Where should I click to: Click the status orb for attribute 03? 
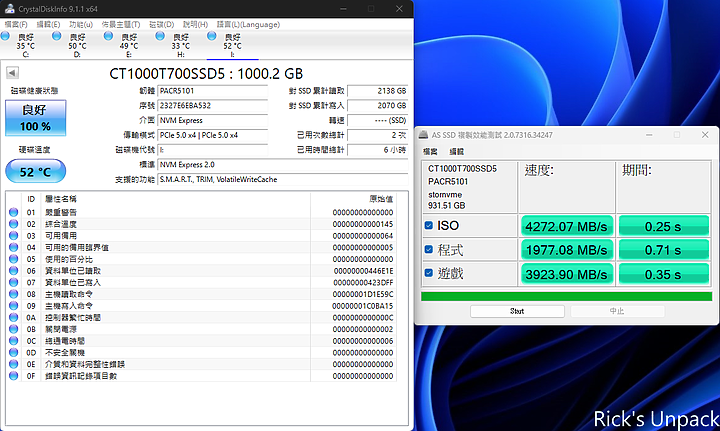pyautogui.click(x=13, y=235)
